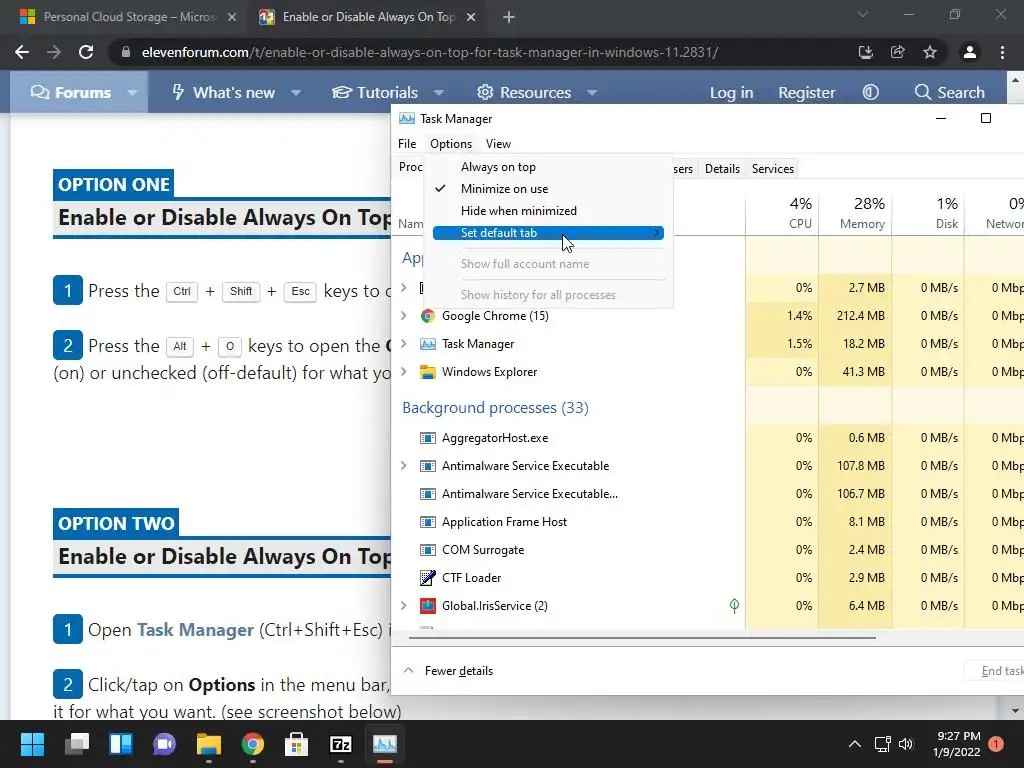Open the Forums dropdown arrow
The width and height of the screenshot is (1024, 768).
pyautogui.click(x=133, y=93)
